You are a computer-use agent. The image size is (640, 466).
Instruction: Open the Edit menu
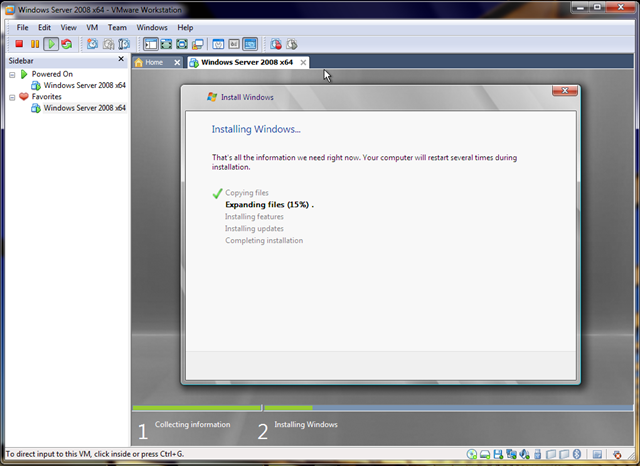[44, 27]
